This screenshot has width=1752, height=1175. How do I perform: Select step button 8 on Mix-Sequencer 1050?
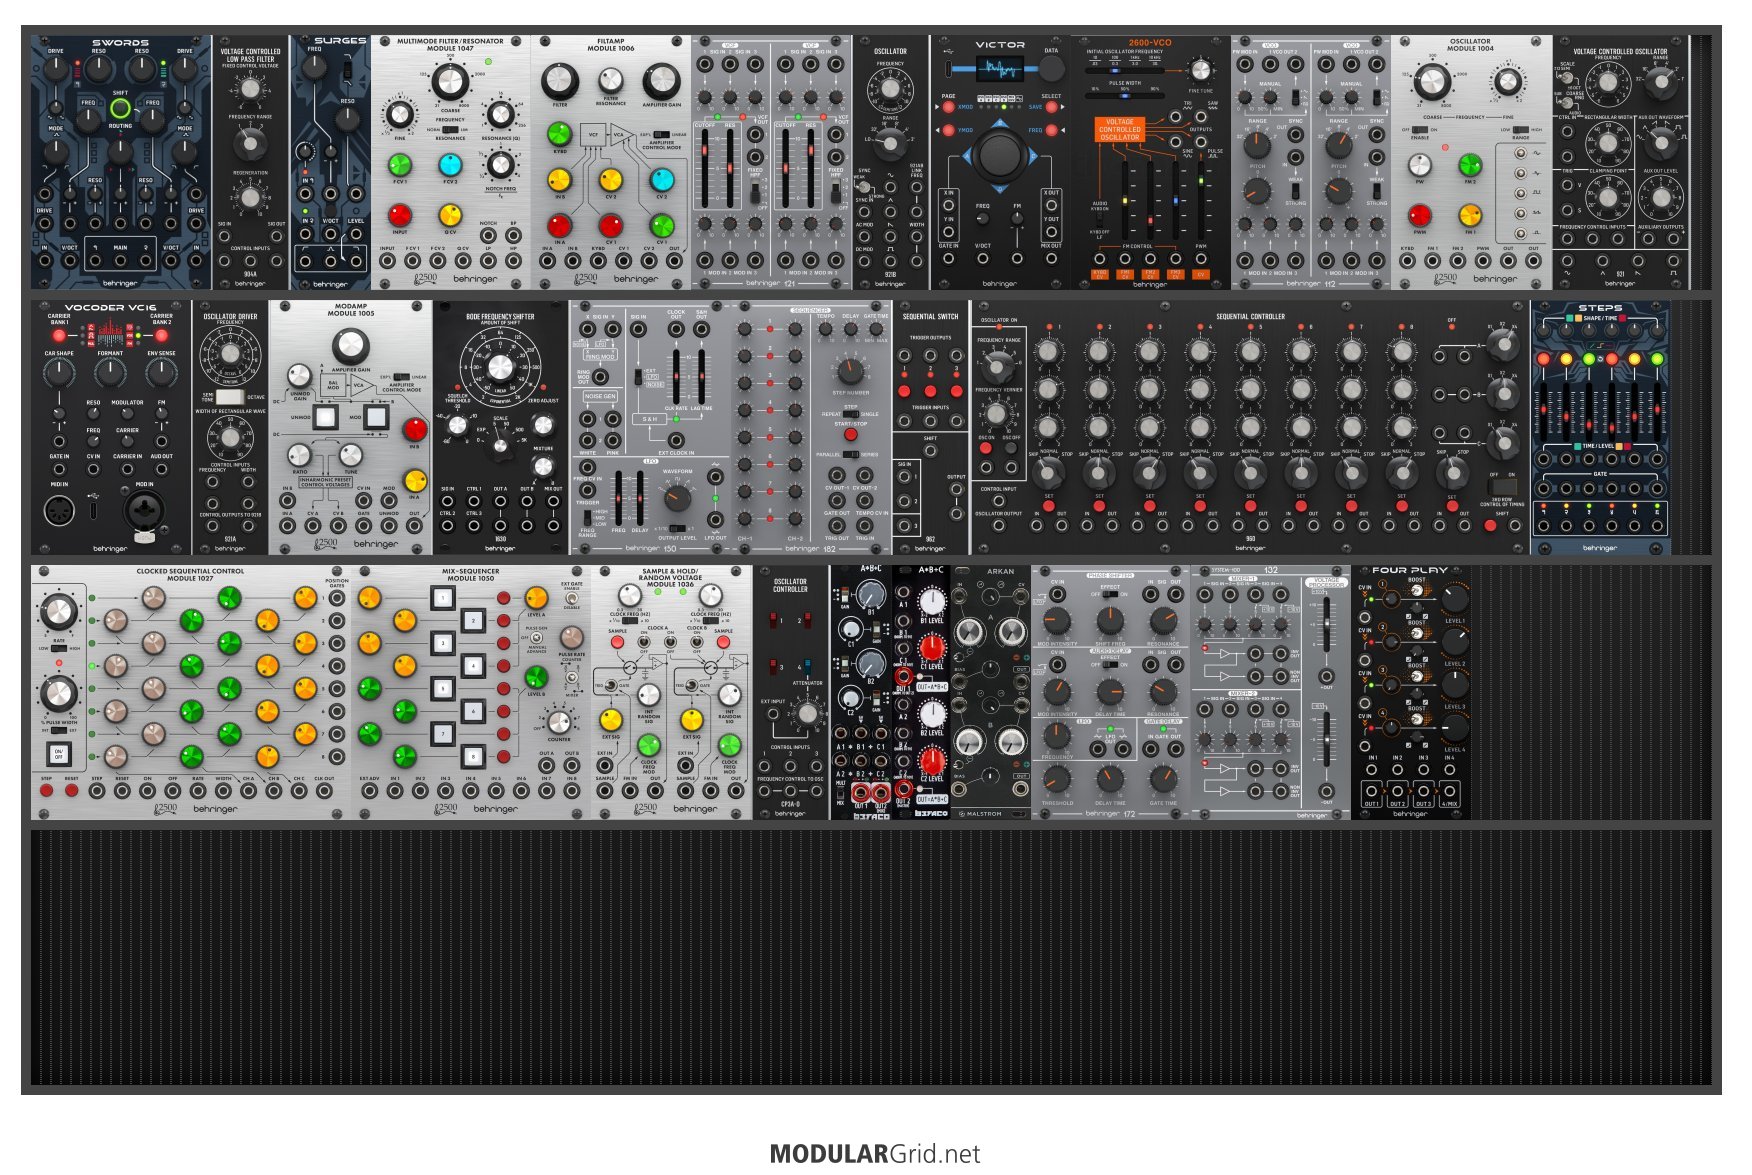coord(473,756)
